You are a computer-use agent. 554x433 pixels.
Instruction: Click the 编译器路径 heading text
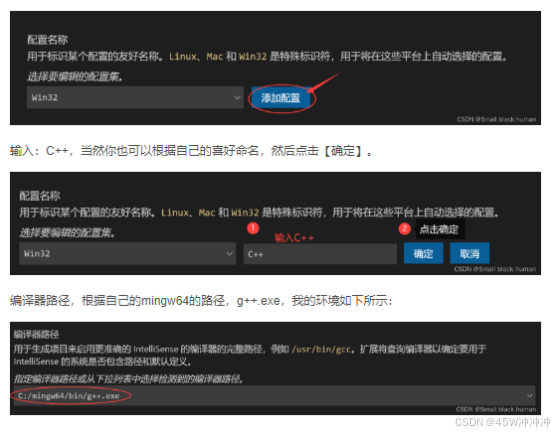click(x=36, y=334)
